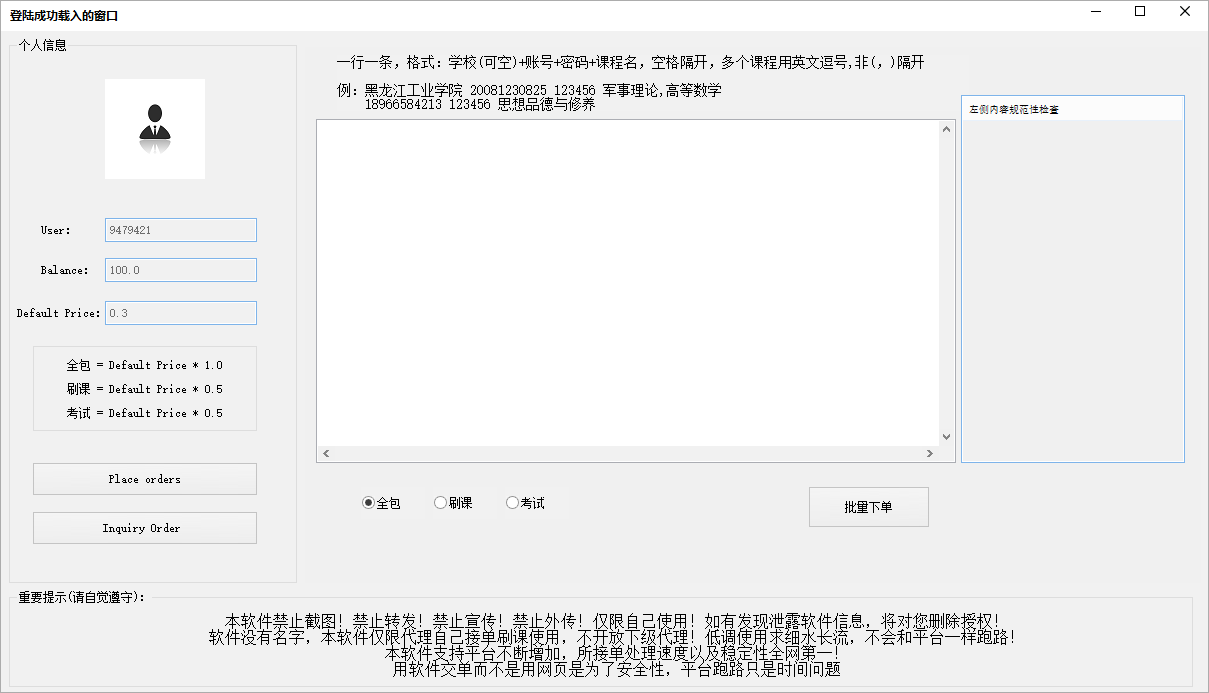Image resolution: width=1209 pixels, height=693 pixels.
Task: Click the 用软件交单而不是用网页 notice line
Action: pyautogui.click(x=617, y=669)
